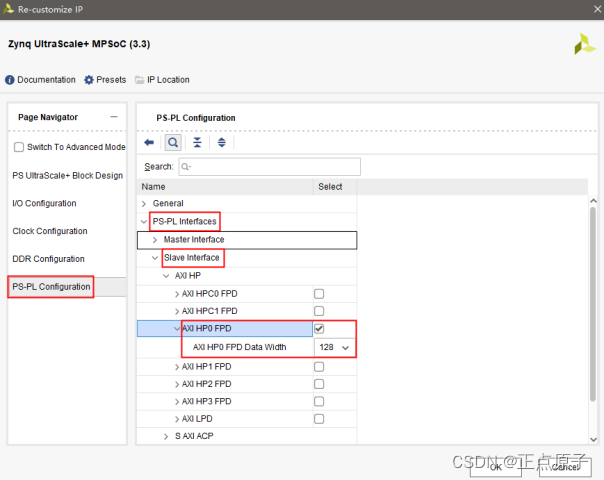
Task: Open the Presets gear menu
Action: 105,80
